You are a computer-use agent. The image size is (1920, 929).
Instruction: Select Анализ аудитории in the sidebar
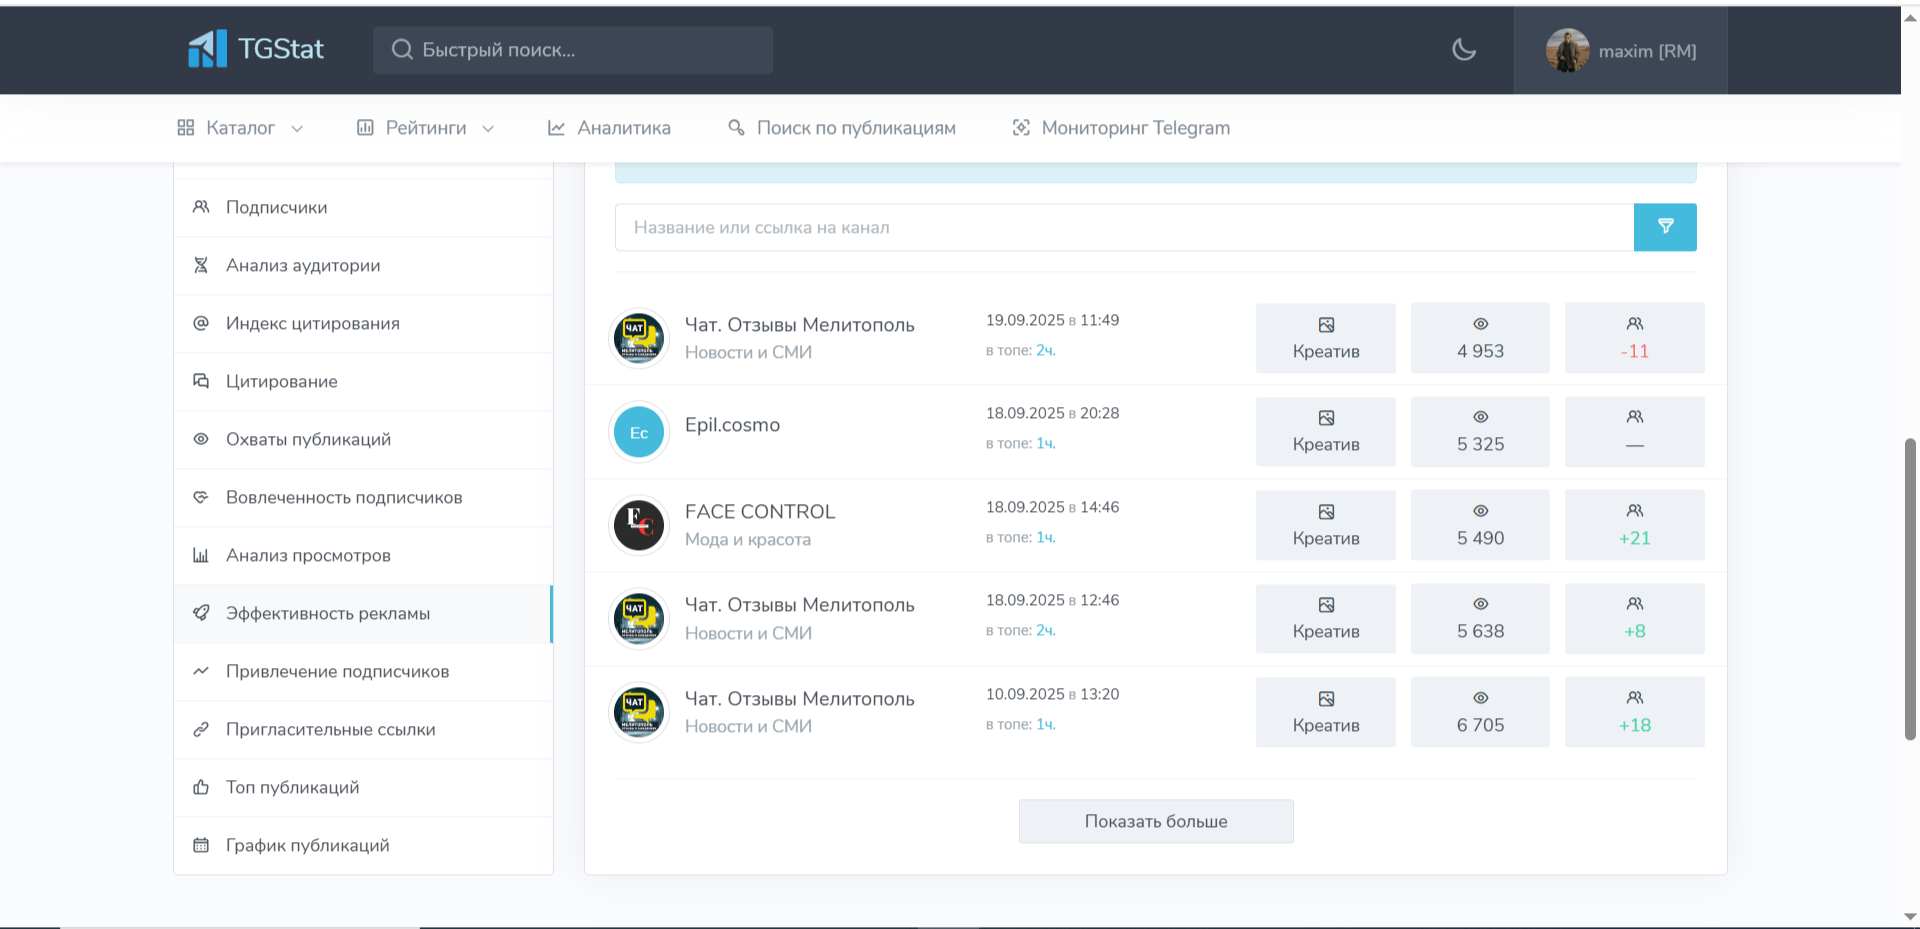click(x=303, y=265)
